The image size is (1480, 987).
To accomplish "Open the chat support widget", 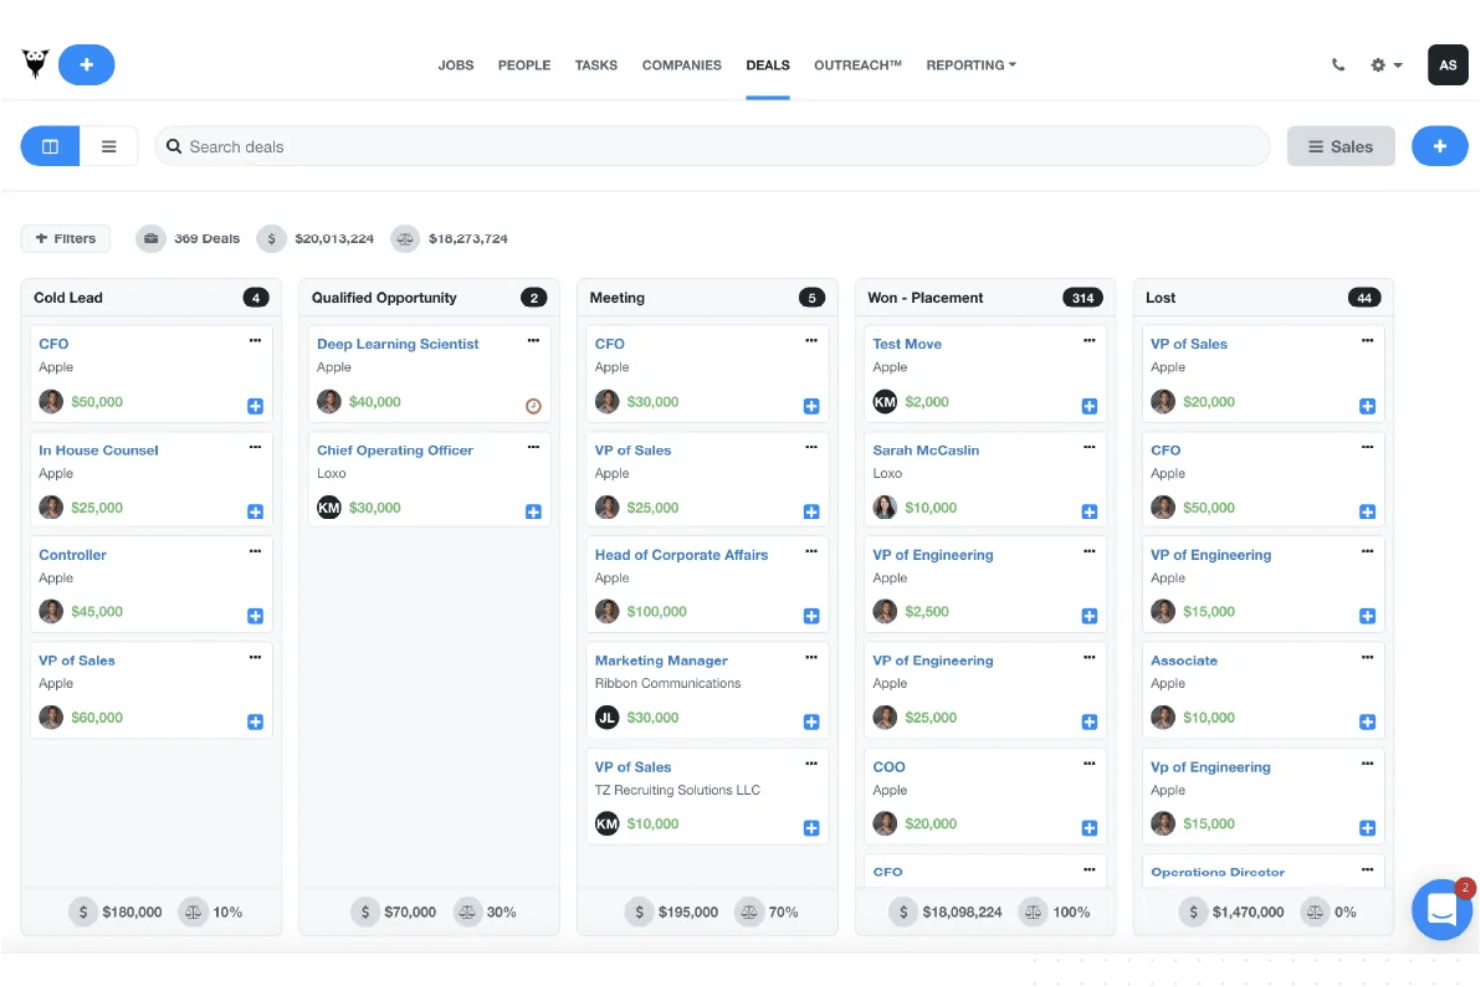I will click(x=1441, y=909).
